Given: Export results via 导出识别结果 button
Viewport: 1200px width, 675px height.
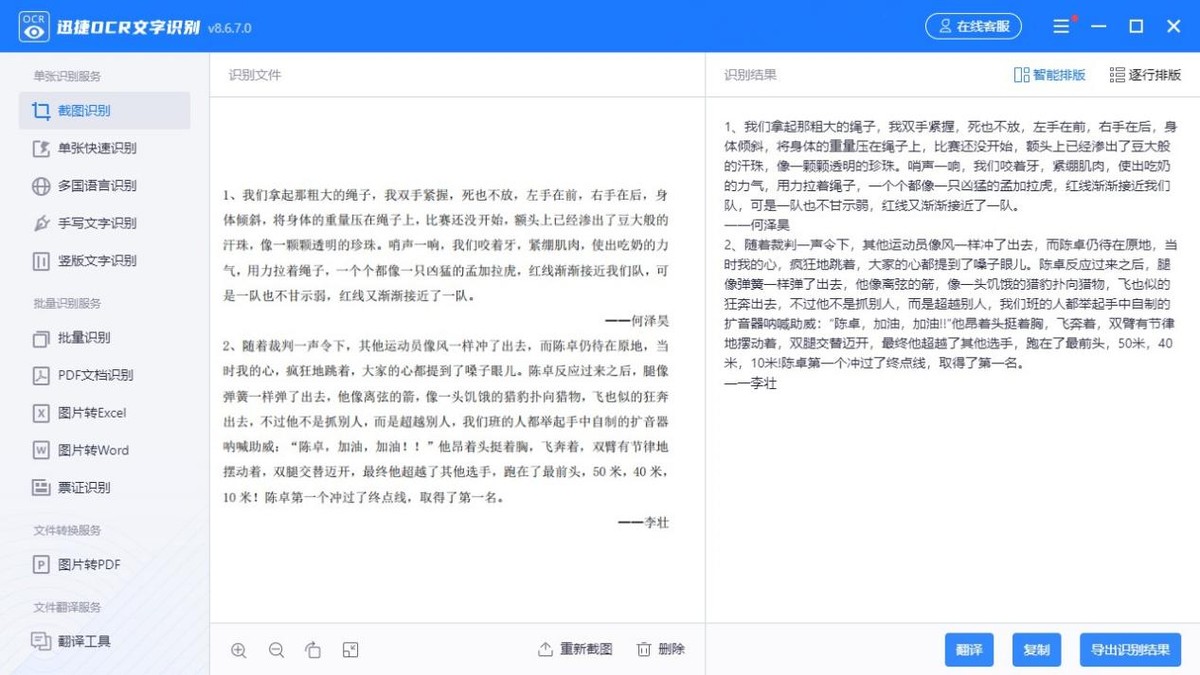Looking at the screenshot, I should [1130, 649].
